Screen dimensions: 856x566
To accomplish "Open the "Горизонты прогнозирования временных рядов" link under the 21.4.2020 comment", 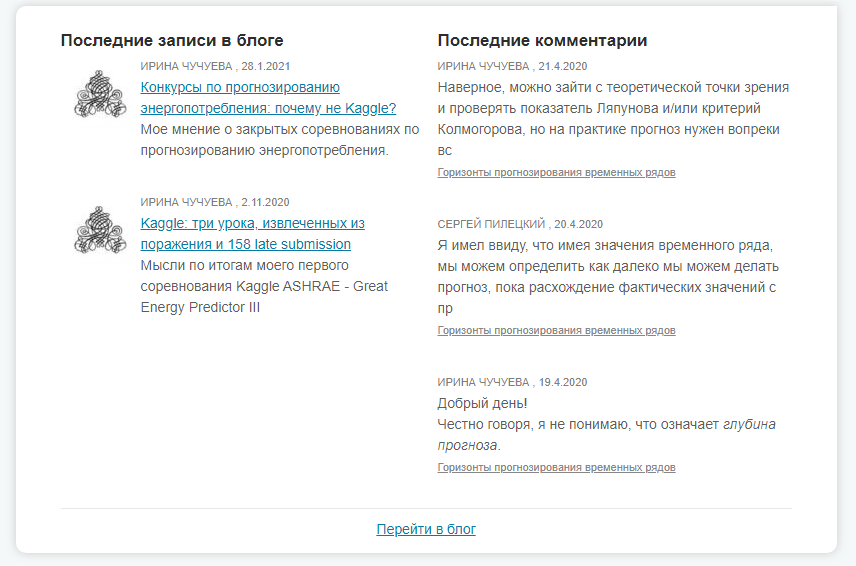I will pyautogui.click(x=556, y=172).
